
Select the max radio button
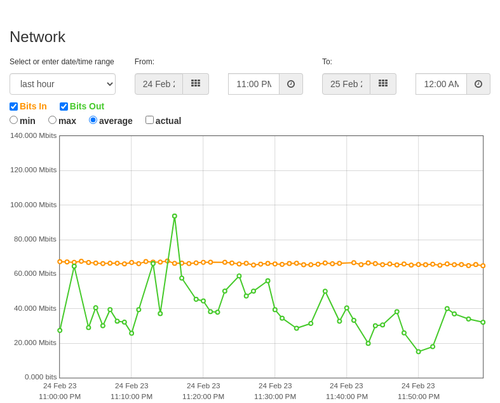click(52, 120)
